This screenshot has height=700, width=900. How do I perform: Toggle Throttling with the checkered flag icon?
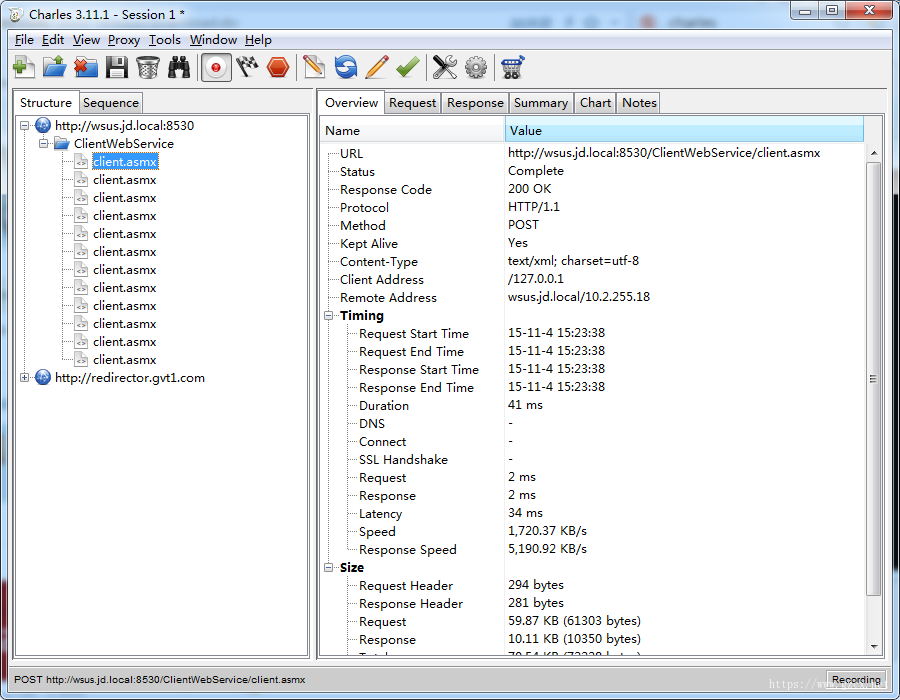pos(247,67)
